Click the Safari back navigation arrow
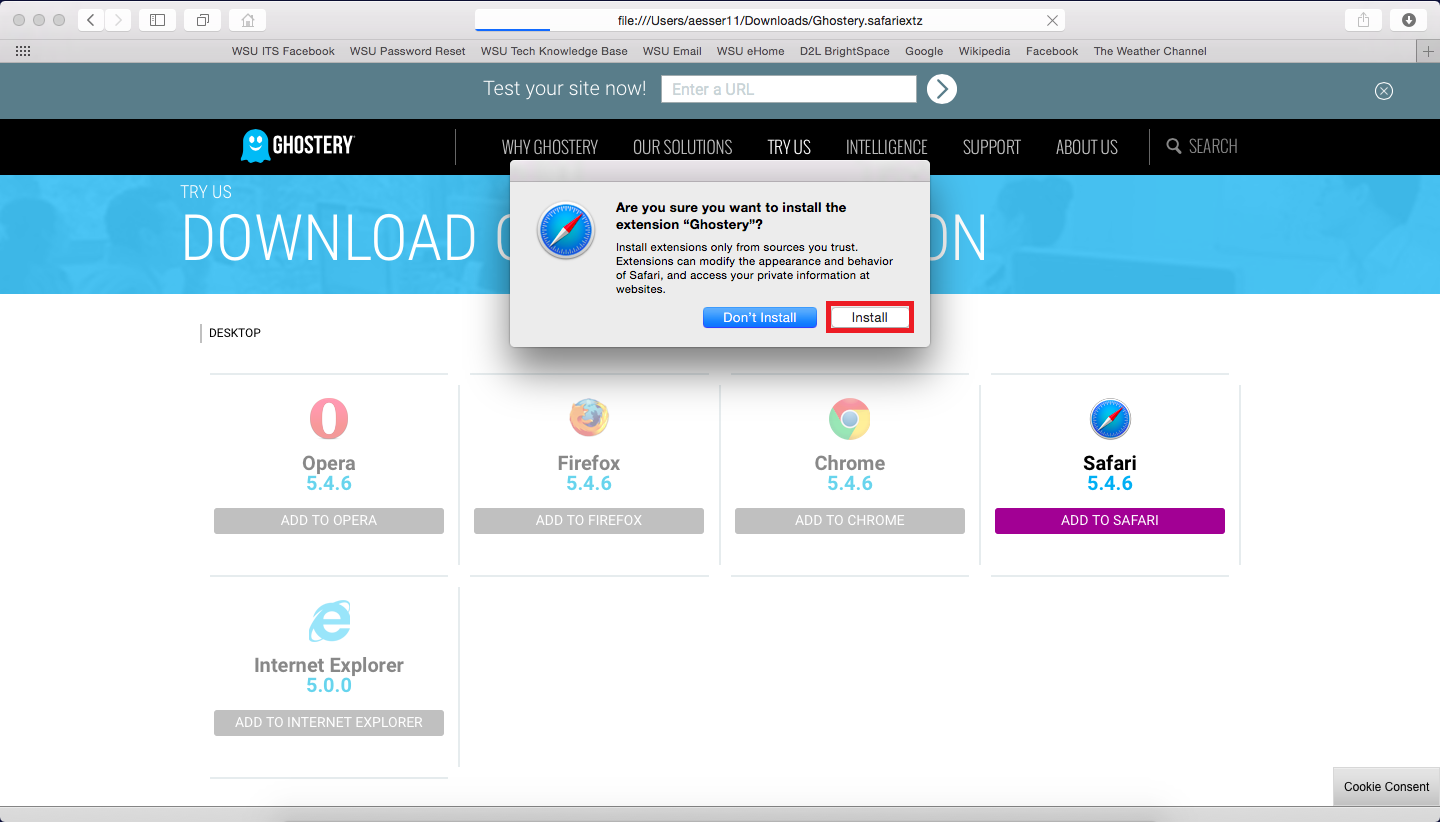The image size is (1440, 822). 91,20
